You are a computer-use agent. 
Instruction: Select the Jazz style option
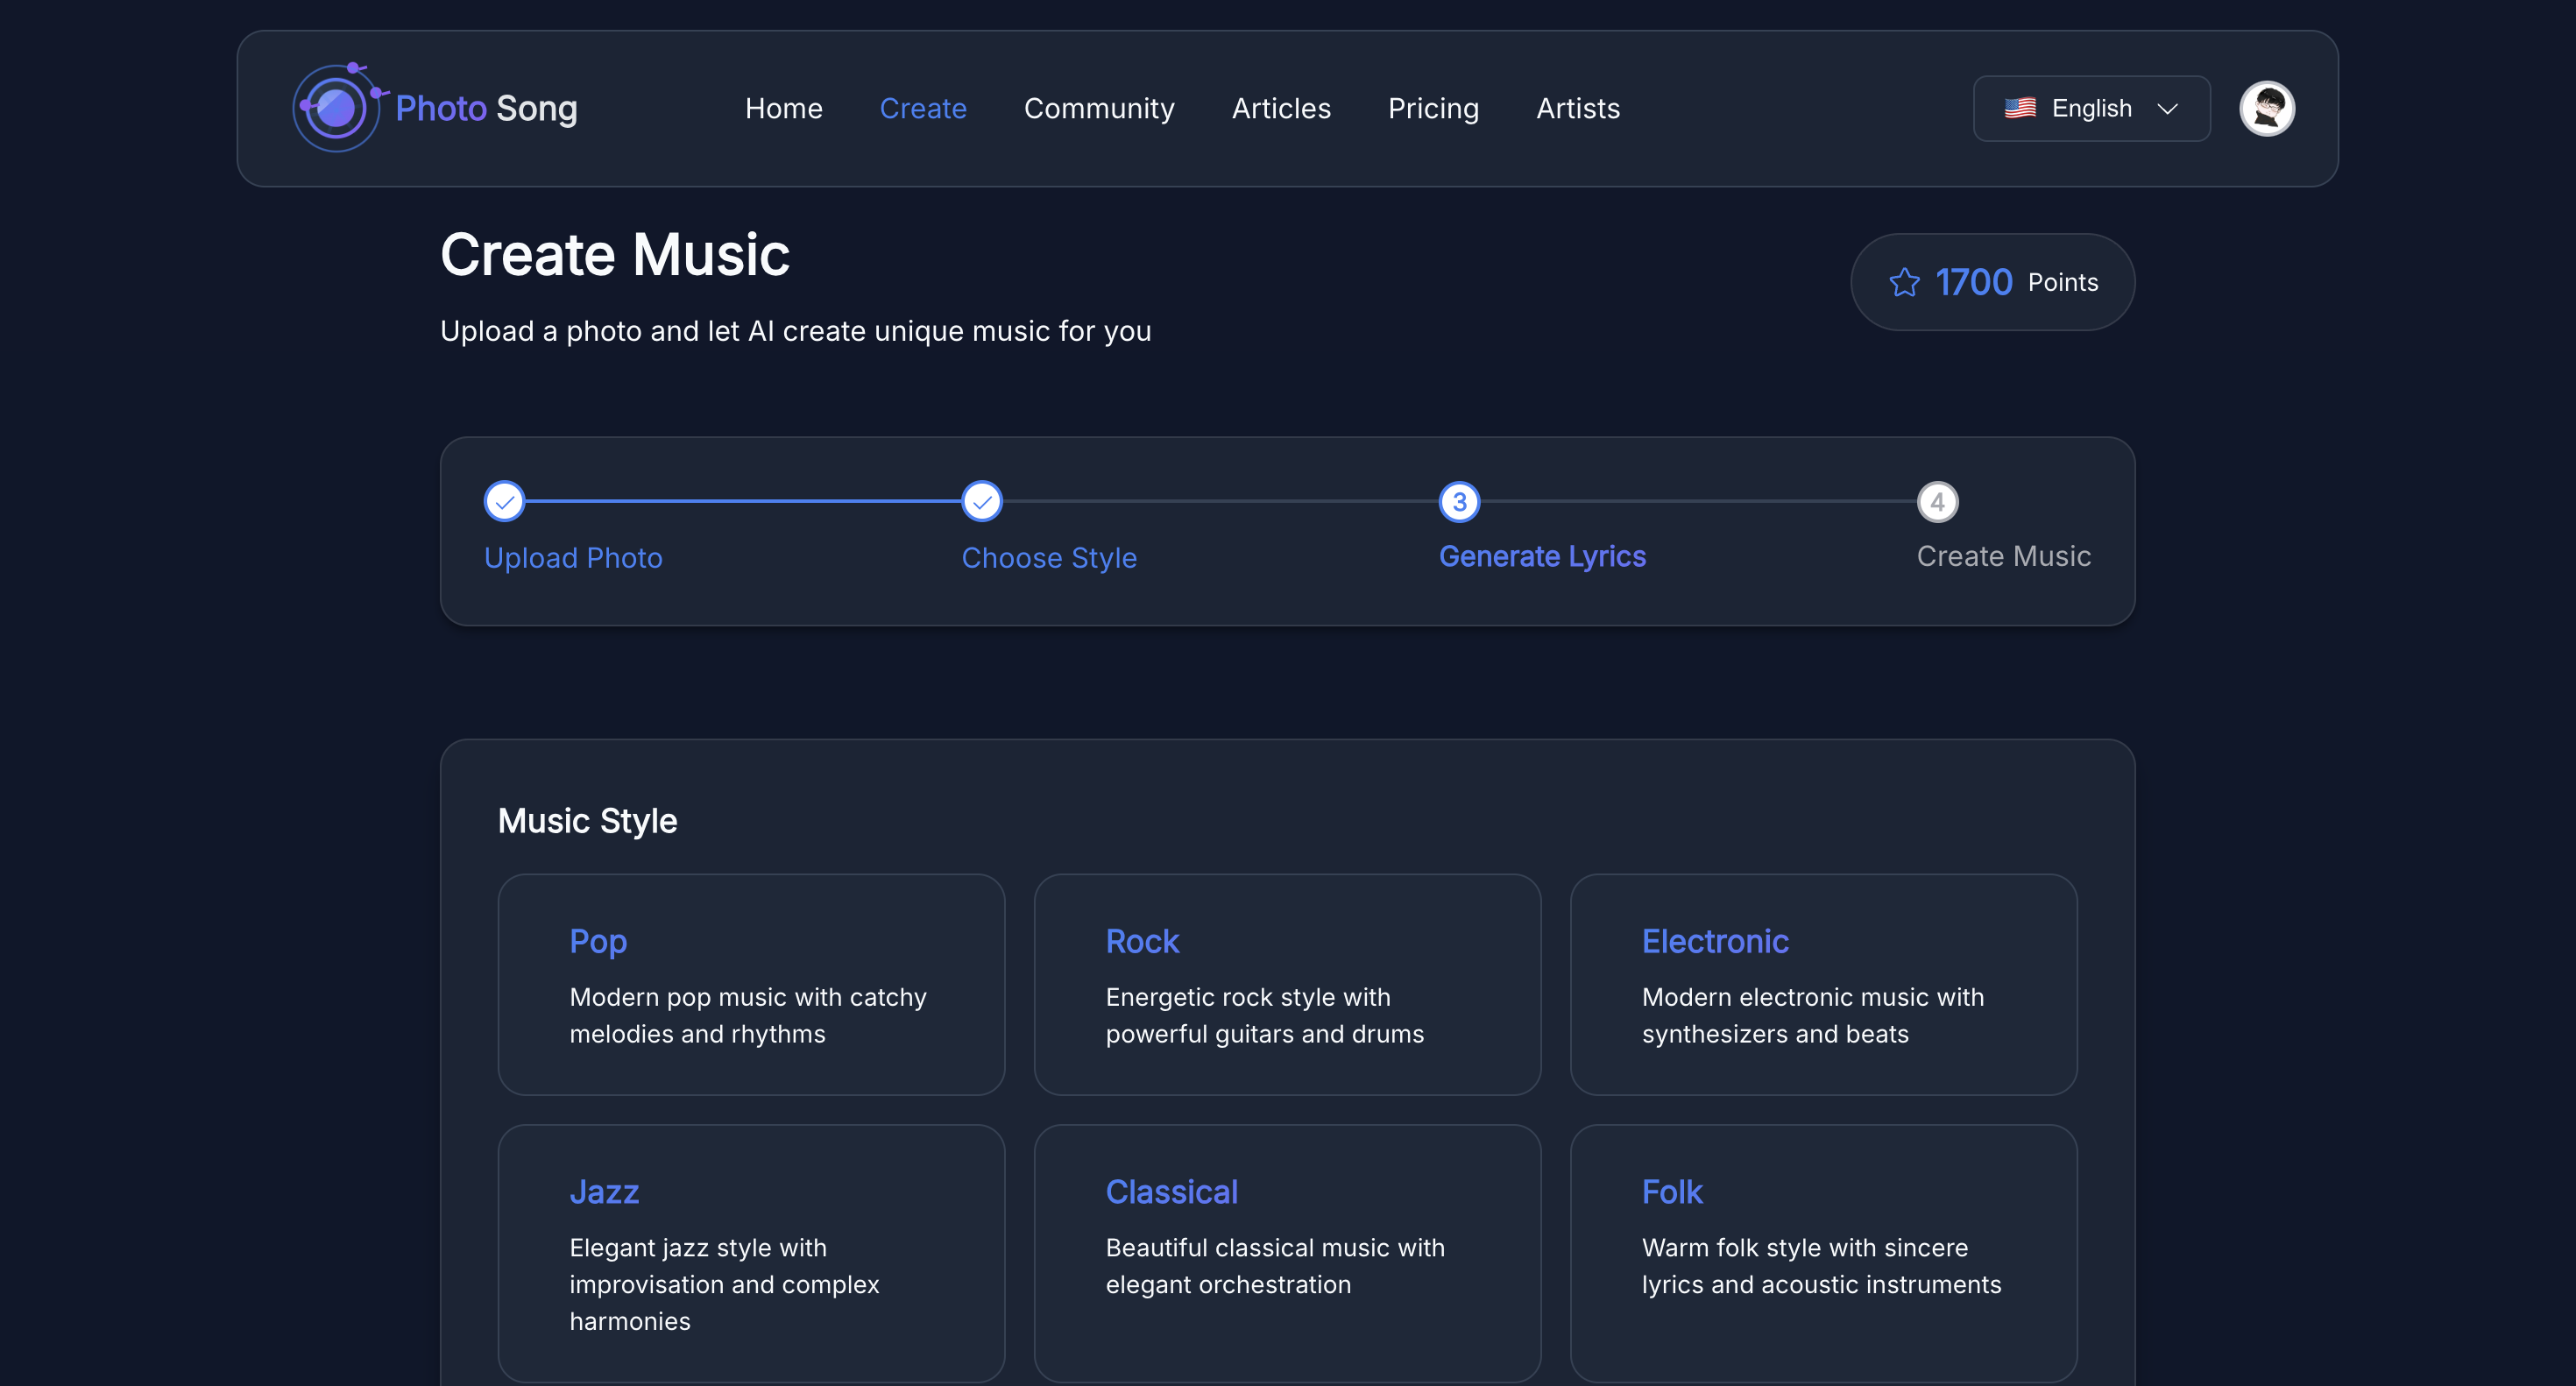pos(751,1252)
